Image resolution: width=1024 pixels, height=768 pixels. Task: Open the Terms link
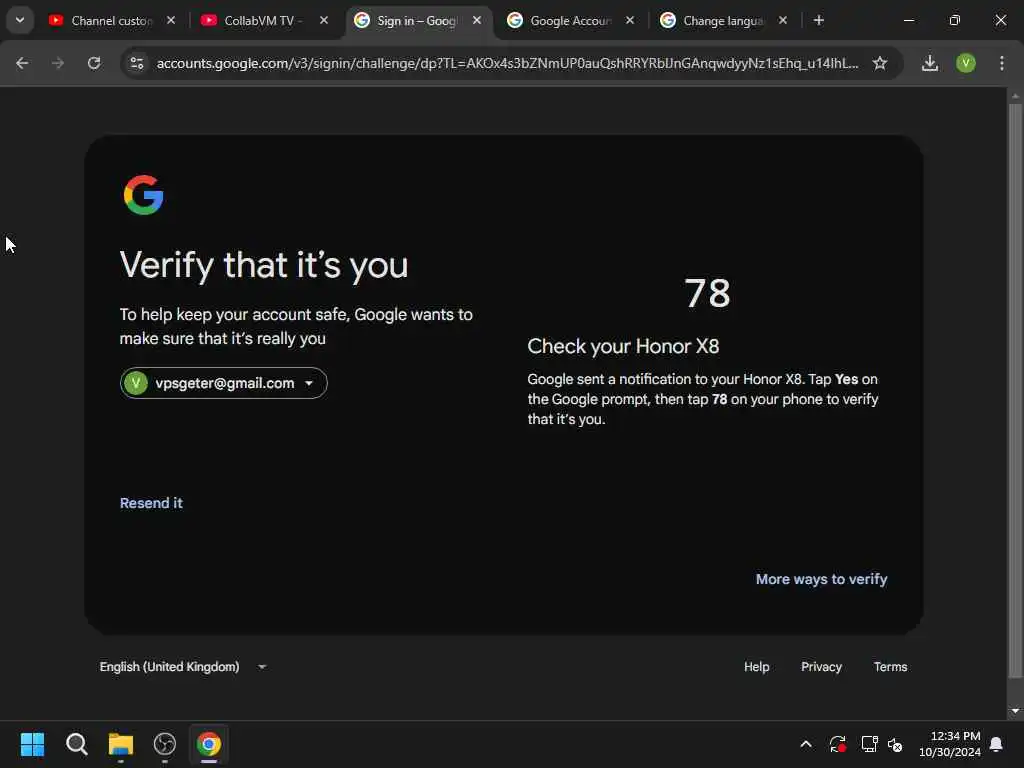pyautogui.click(x=890, y=667)
